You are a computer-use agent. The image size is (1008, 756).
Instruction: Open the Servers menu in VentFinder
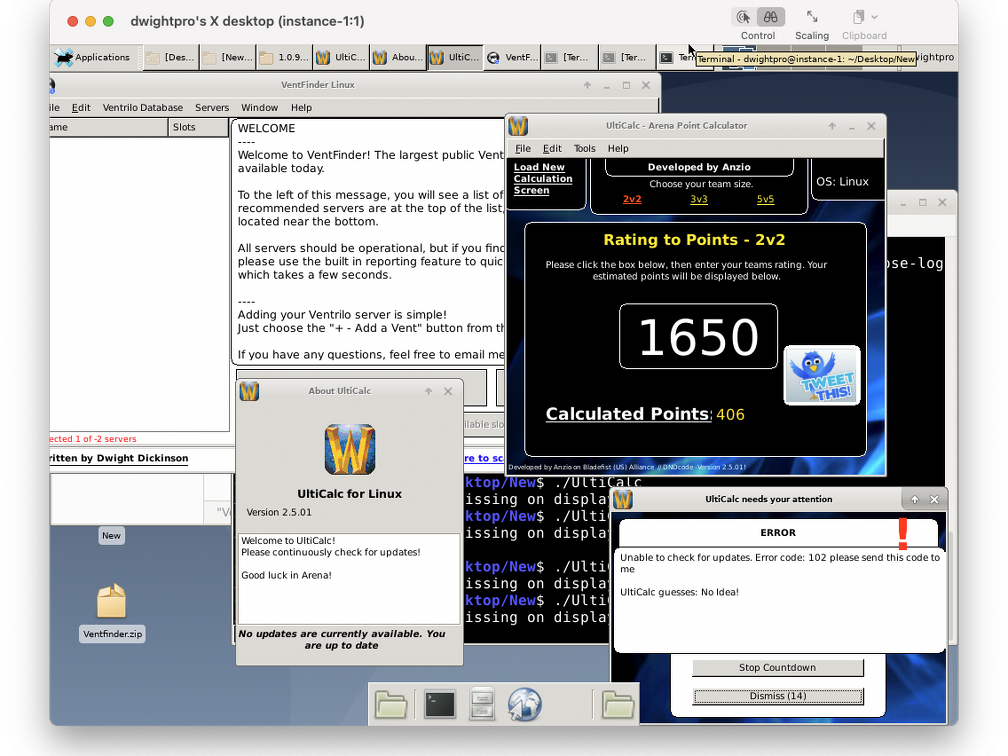[212, 107]
